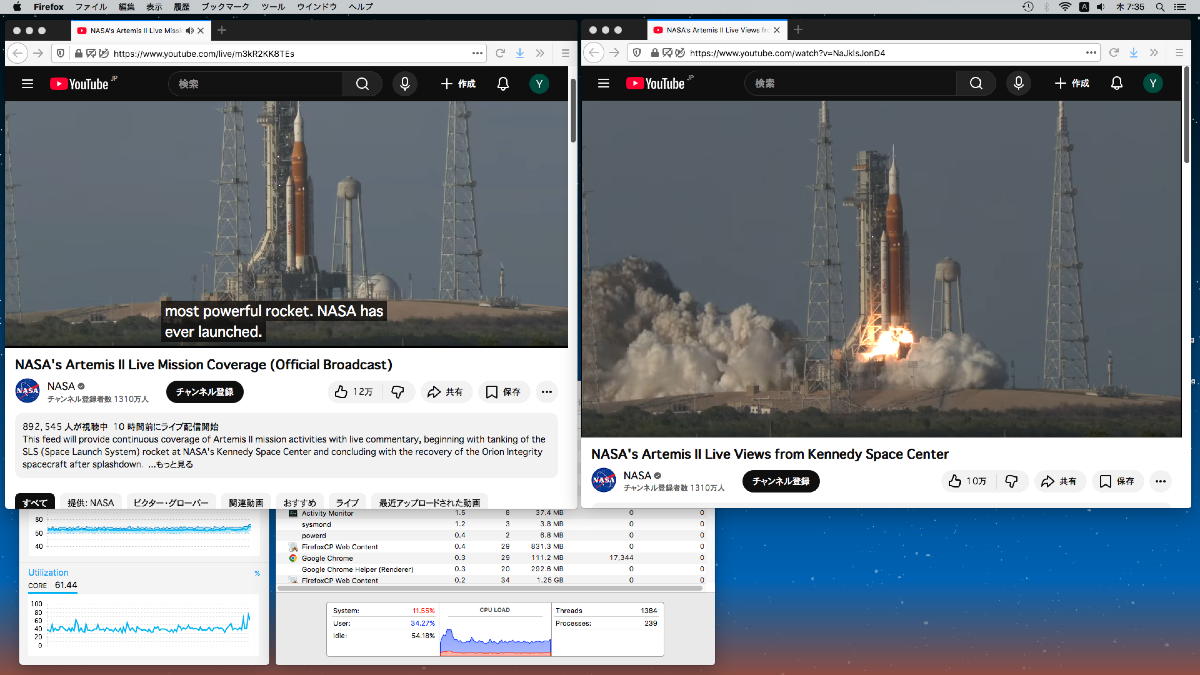Viewport: 1200px width, 675px height.
Task: Open the ファイル menu
Action: (91, 7)
